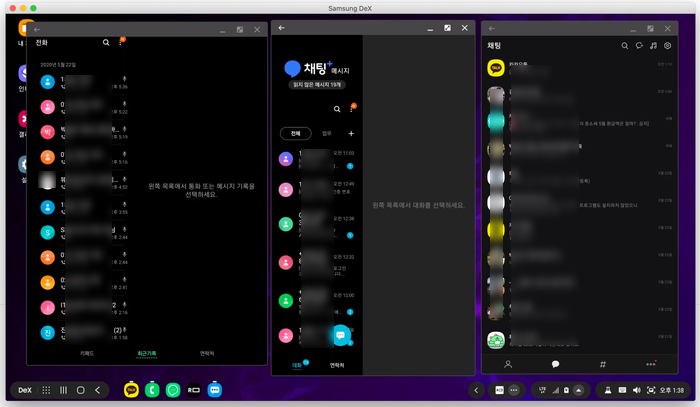Open the chat with teal avatar
The width and height of the screenshot is (700, 407).
[x=579, y=121]
